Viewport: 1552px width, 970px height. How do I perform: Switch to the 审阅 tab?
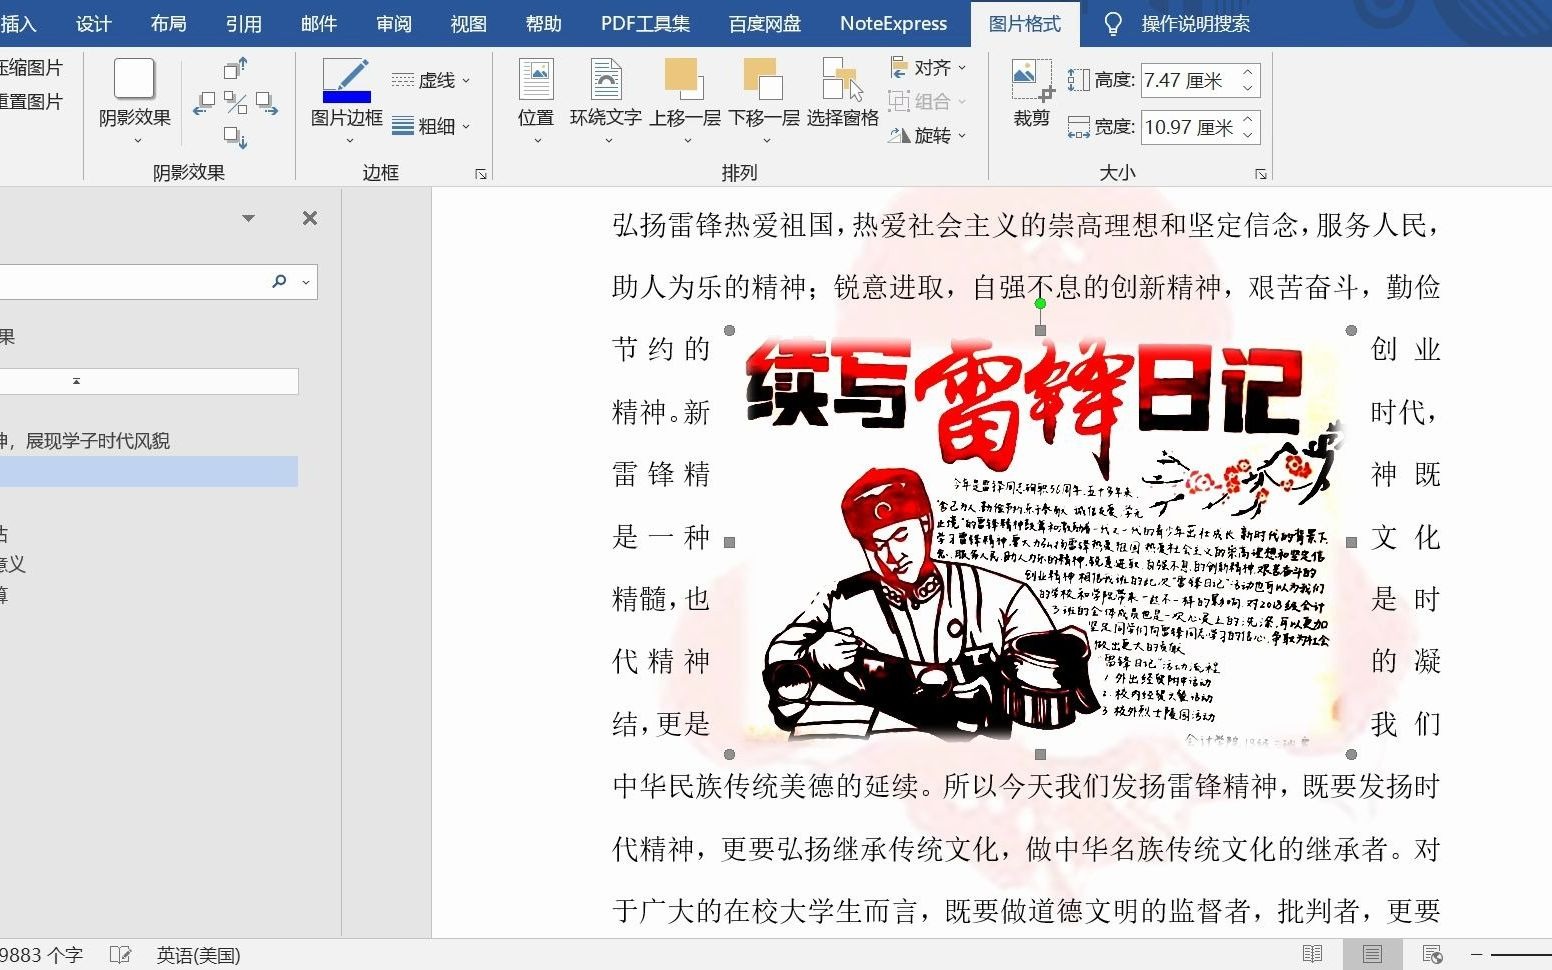(394, 23)
